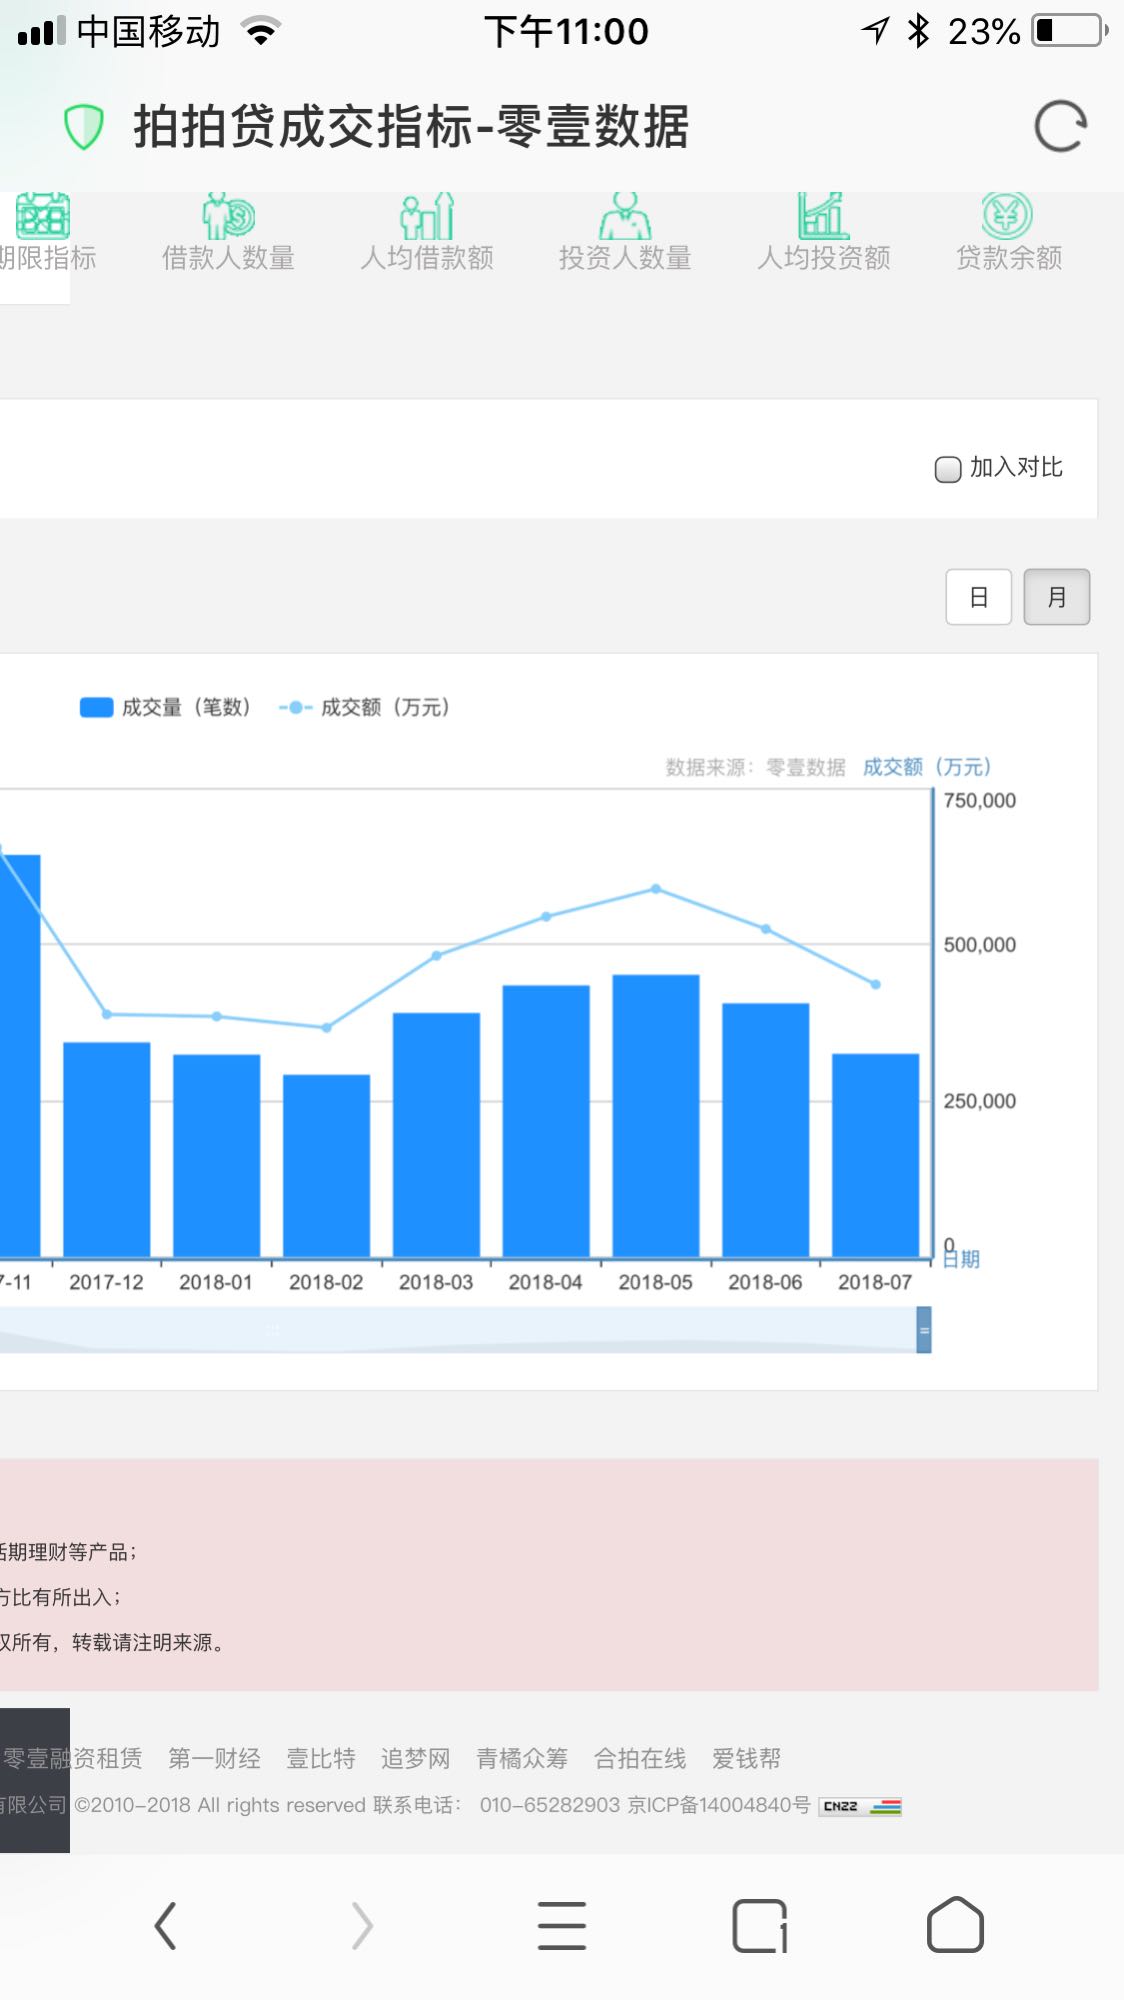This screenshot has width=1124, height=2000.
Task: Check the 加入对比 checkbox
Action: click(x=947, y=469)
